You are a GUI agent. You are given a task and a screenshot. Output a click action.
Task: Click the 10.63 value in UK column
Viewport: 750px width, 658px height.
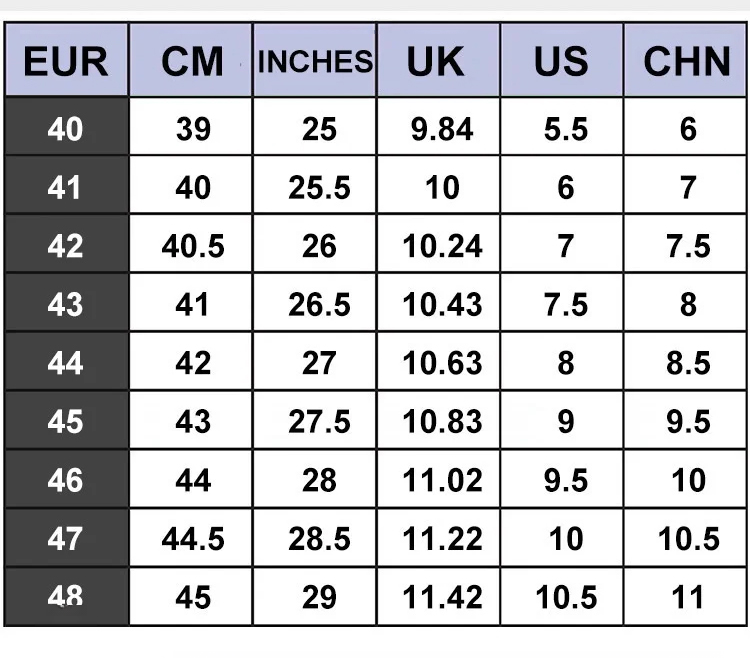(442, 363)
